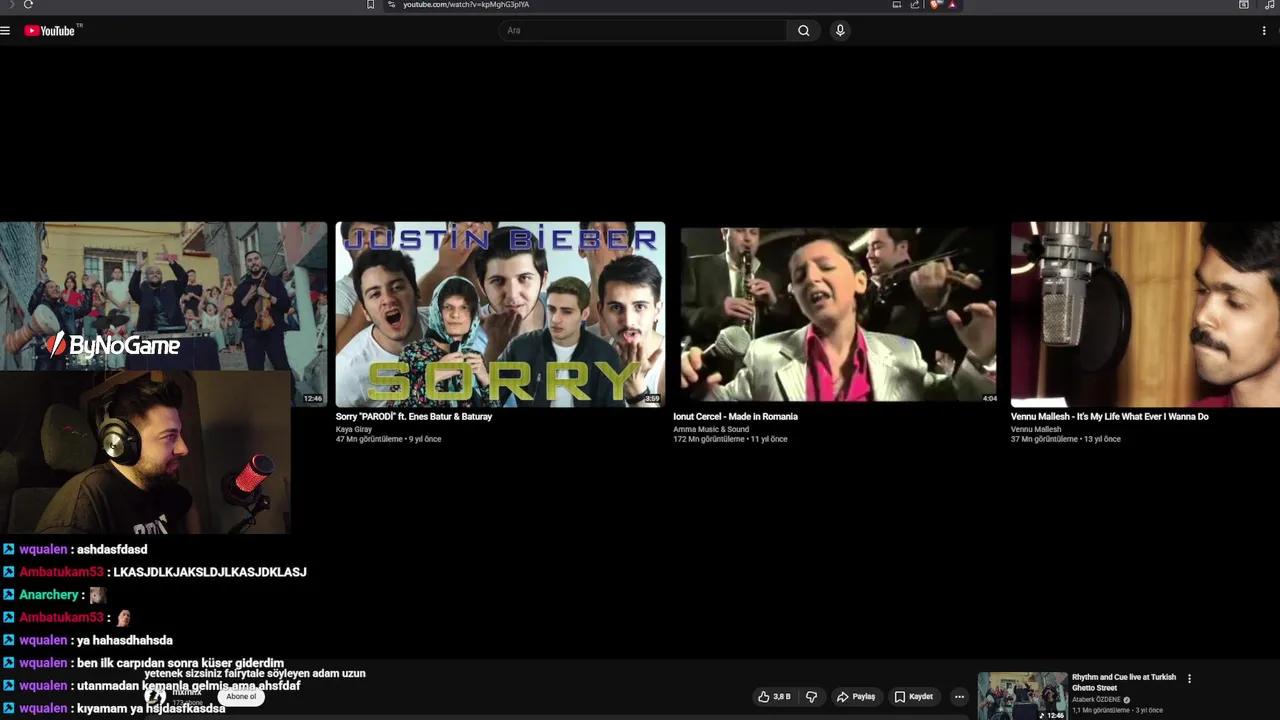The image size is (1280, 720).
Task: Click the browser address bar URL
Action: tap(466, 5)
